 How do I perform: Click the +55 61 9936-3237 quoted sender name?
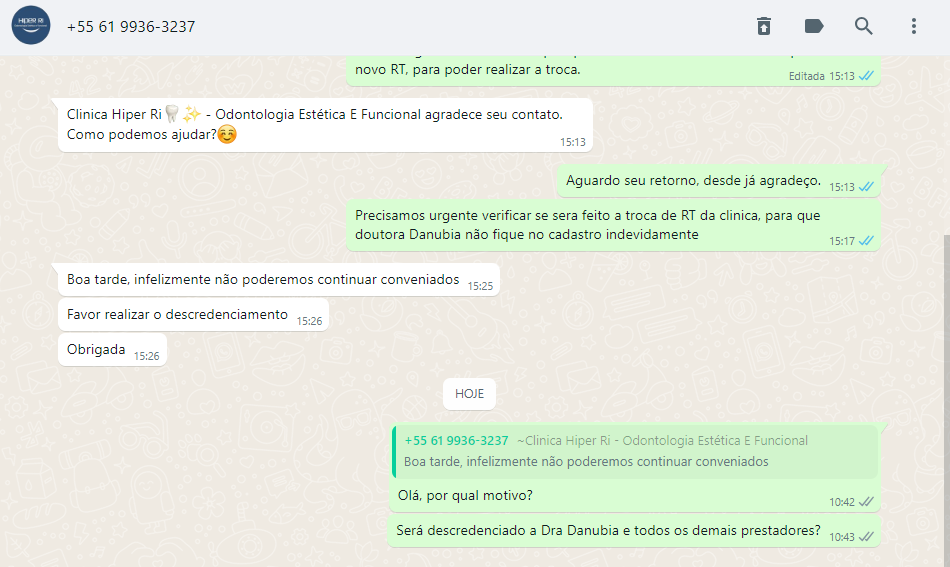(x=456, y=440)
